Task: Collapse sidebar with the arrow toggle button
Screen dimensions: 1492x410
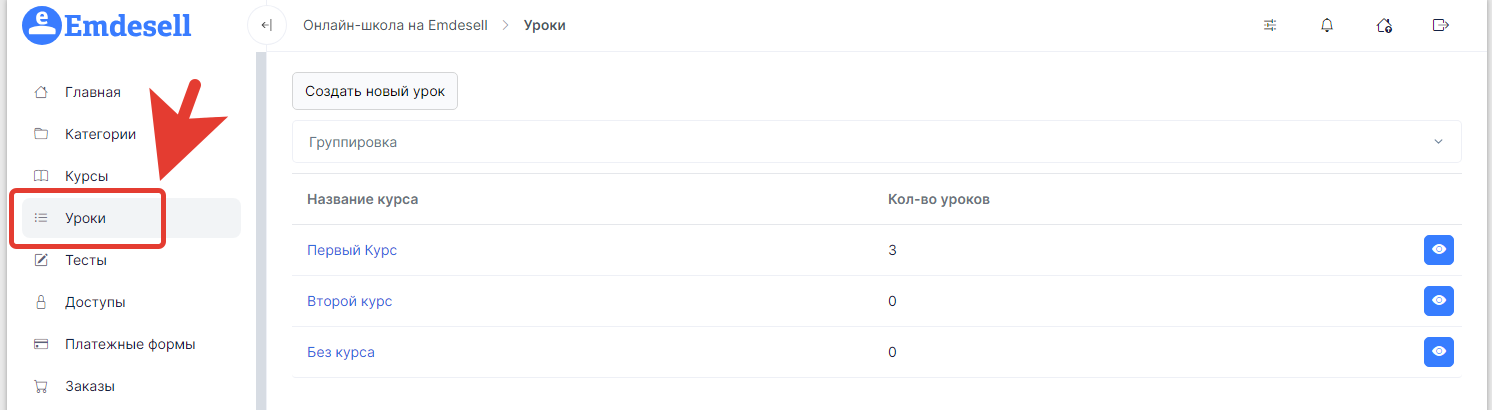Action: click(266, 25)
